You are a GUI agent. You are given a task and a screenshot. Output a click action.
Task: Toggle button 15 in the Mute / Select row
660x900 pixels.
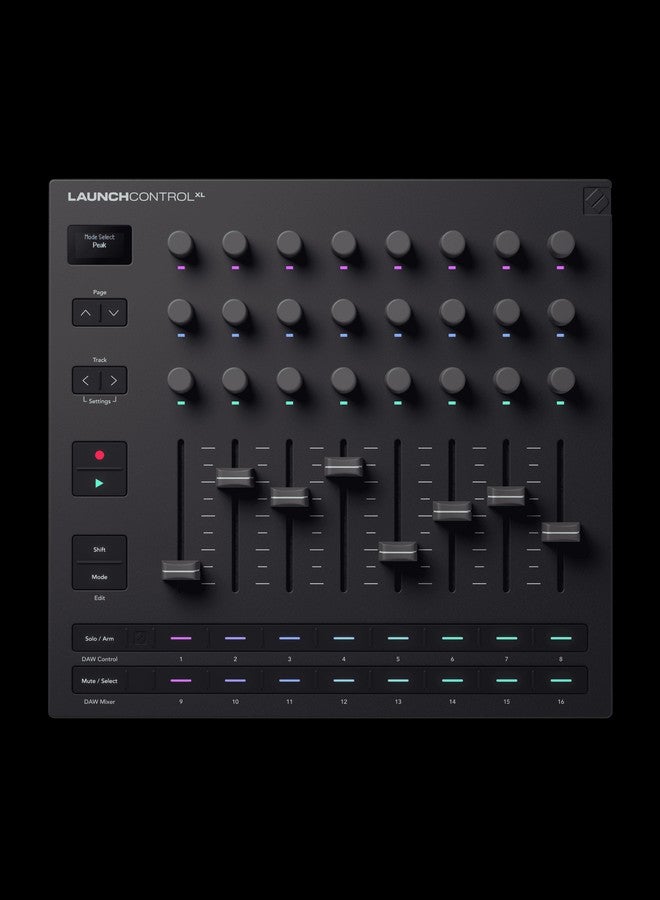506,681
